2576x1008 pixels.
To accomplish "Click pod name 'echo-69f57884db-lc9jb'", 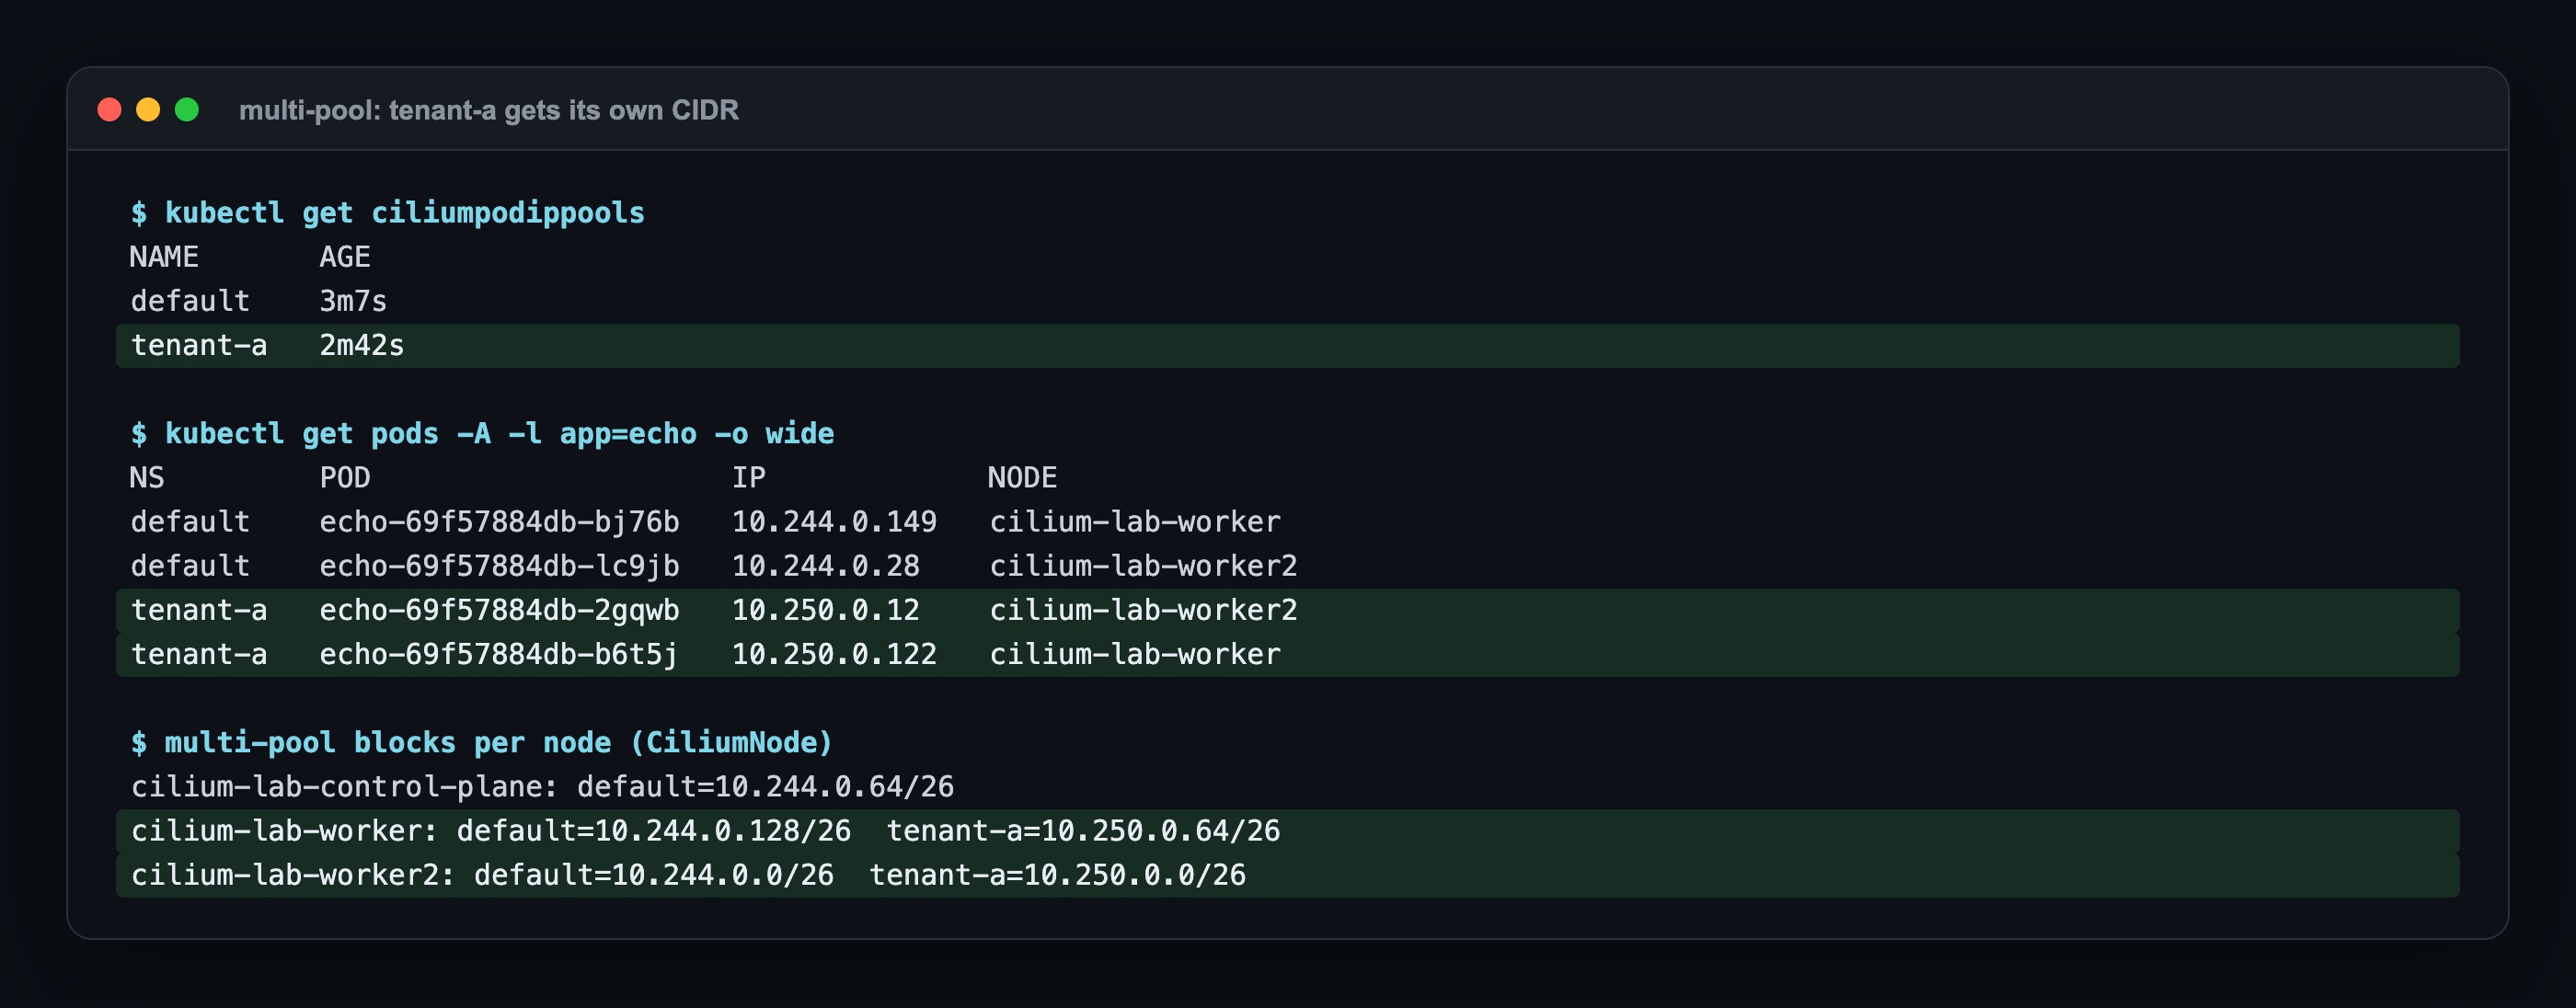I will tap(499, 565).
